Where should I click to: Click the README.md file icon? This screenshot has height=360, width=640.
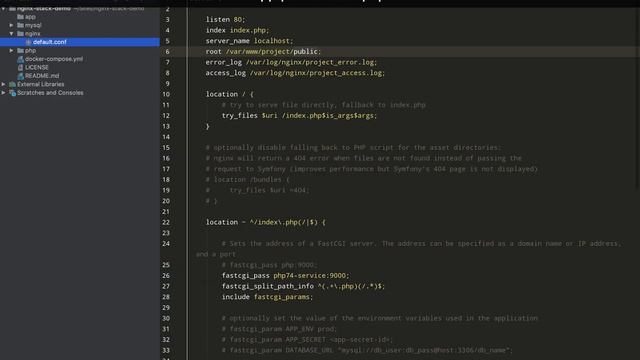[20, 76]
